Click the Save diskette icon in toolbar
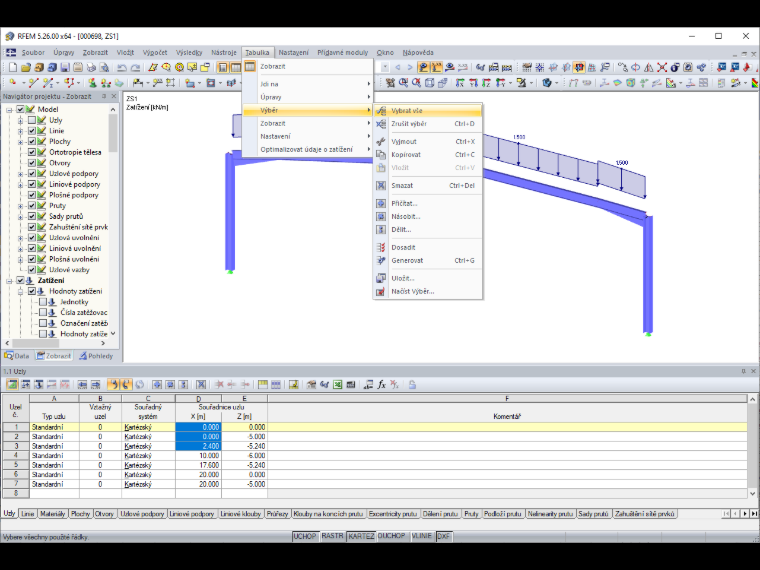760x570 pixels. (x=65, y=67)
